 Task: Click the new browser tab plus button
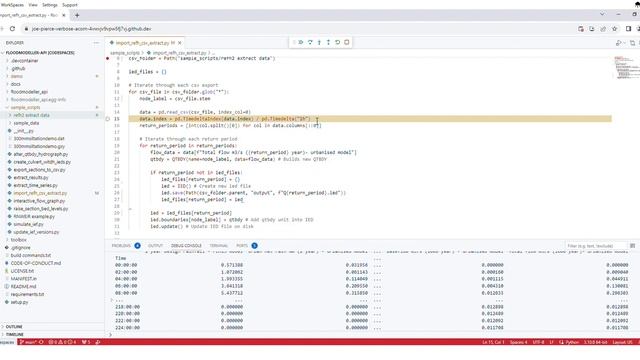(x=77, y=16)
